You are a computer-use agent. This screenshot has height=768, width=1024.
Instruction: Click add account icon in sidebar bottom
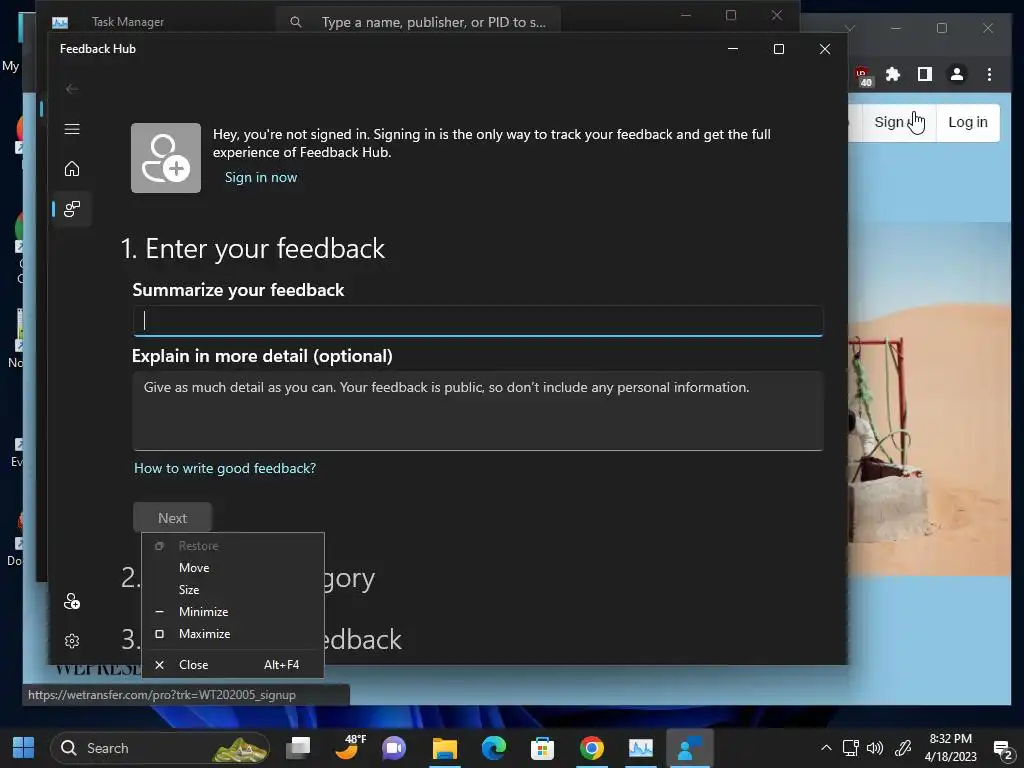72,601
